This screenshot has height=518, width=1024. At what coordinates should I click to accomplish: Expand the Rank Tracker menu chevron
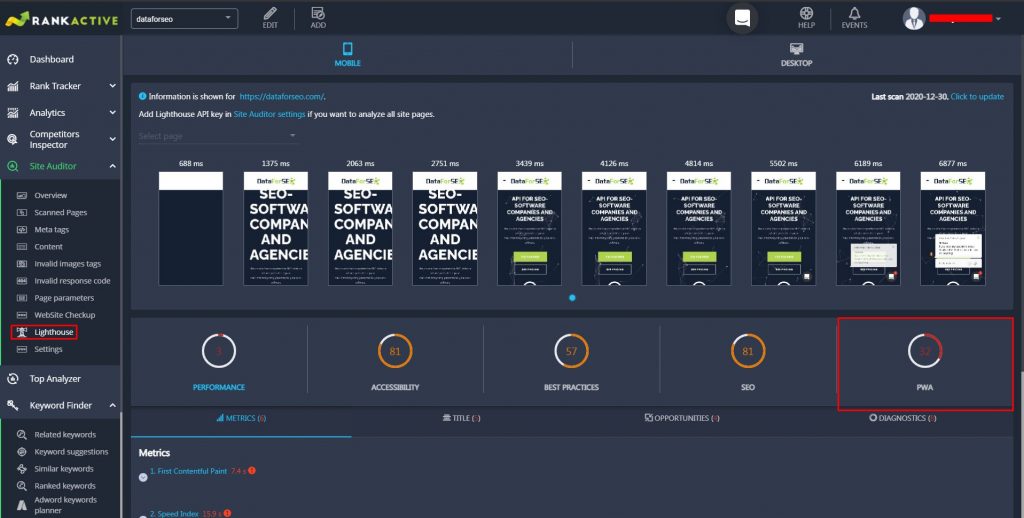coord(112,86)
